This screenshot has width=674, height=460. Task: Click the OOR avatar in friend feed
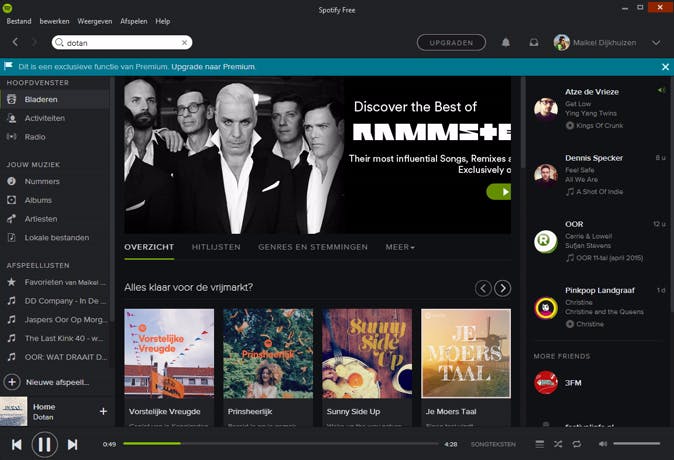(x=546, y=241)
